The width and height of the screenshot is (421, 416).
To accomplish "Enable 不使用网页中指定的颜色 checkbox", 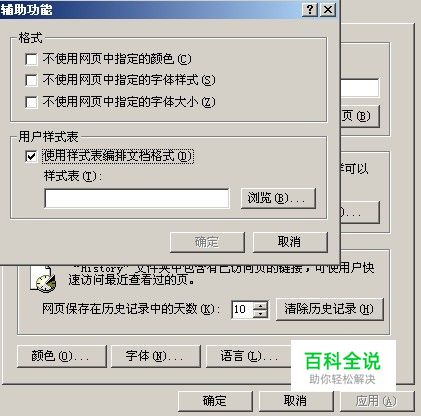I will [x=31, y=59].
